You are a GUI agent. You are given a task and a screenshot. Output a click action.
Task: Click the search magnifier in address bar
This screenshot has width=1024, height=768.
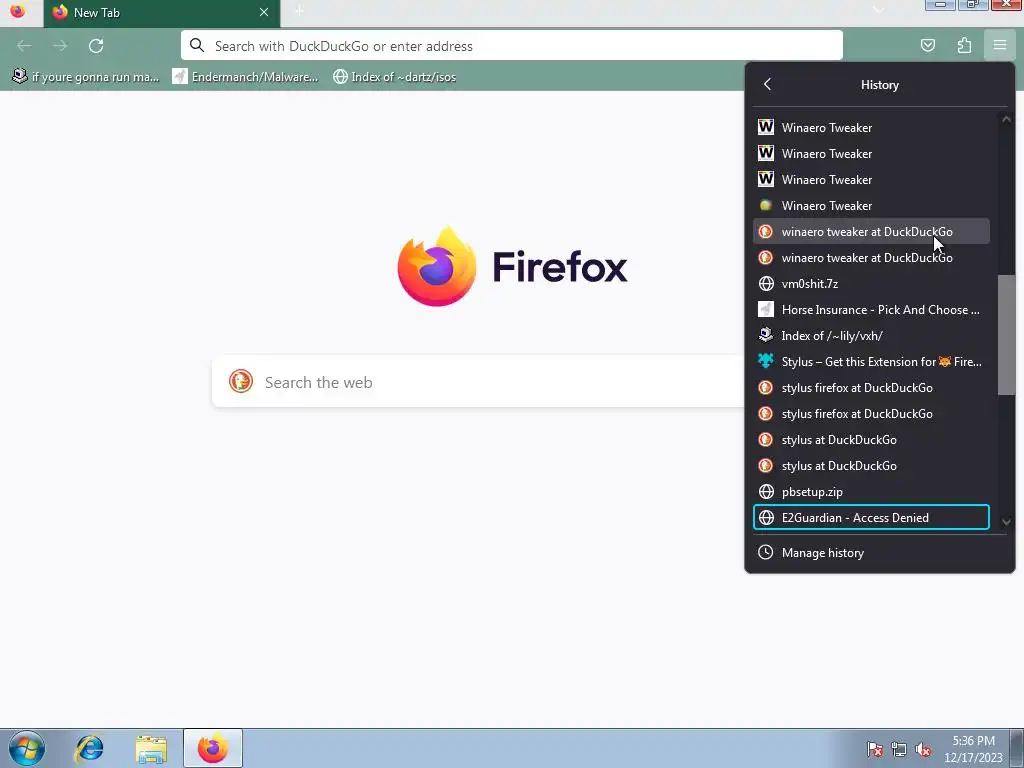click(197, 45)
